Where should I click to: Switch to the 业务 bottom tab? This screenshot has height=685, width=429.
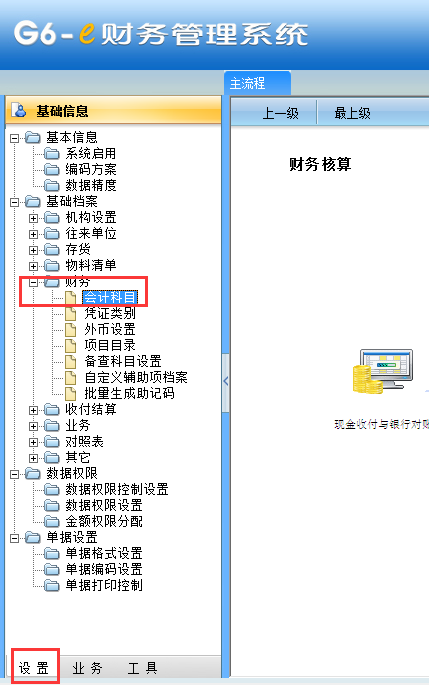coord(87,668)
